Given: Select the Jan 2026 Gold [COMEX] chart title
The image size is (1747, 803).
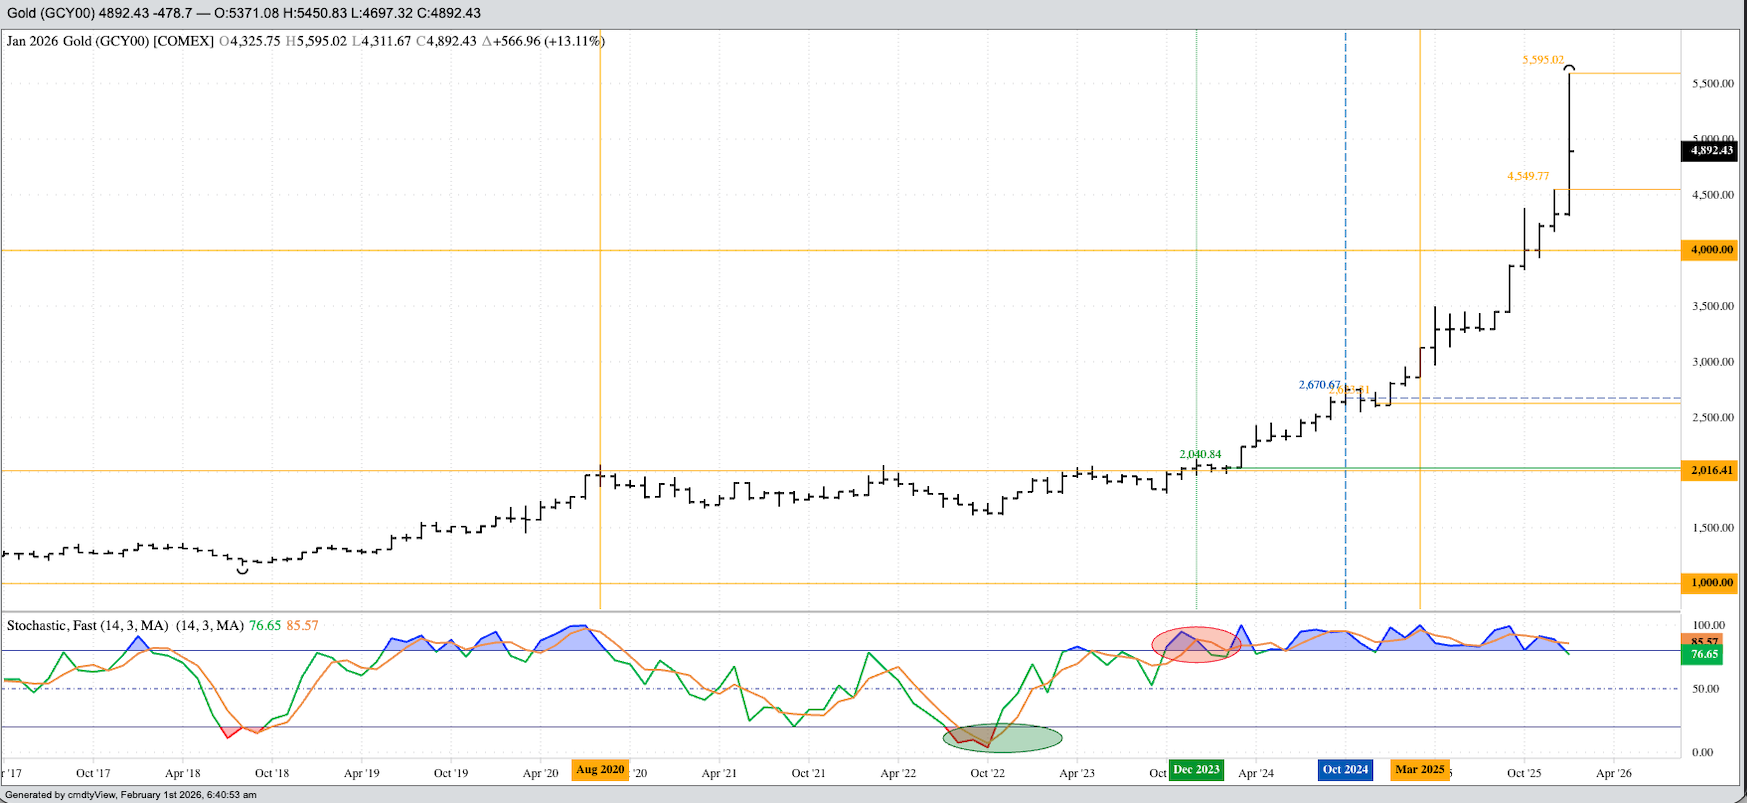Looking at the screenshot, I should click(110, 41).
